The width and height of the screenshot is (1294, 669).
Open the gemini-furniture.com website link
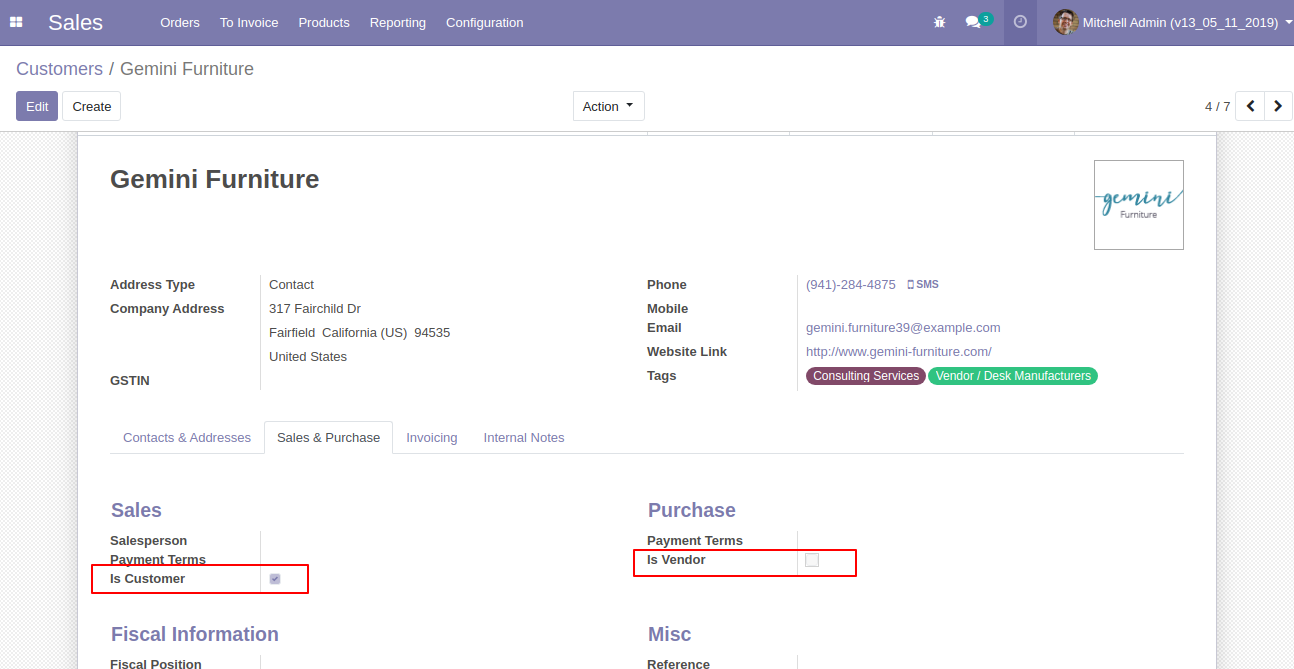tap(899, 352)
